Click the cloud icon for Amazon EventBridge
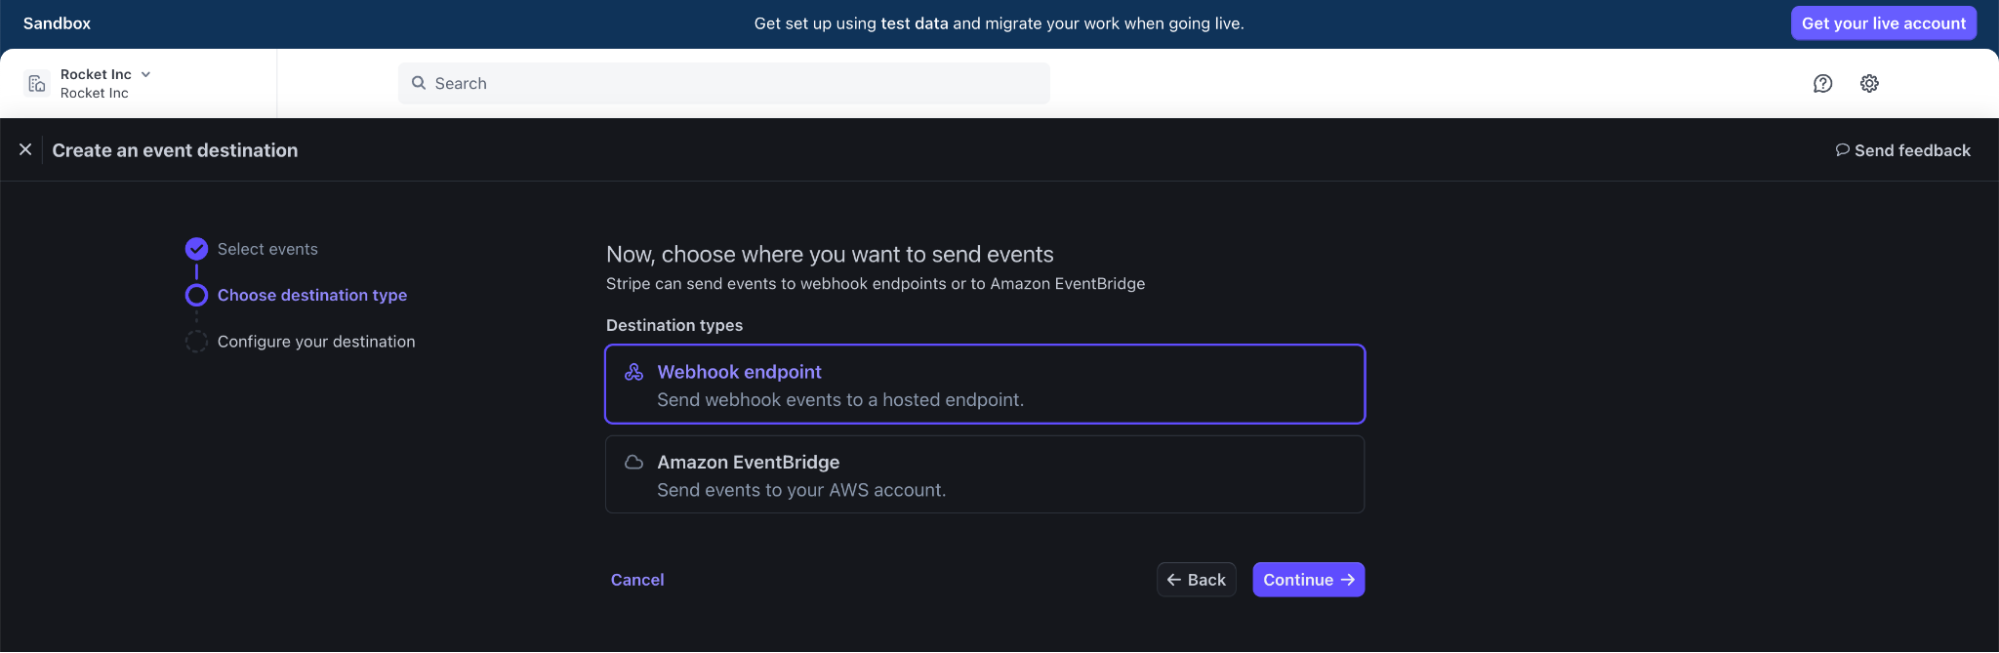 pyautogui.click(x=634, y=462)
